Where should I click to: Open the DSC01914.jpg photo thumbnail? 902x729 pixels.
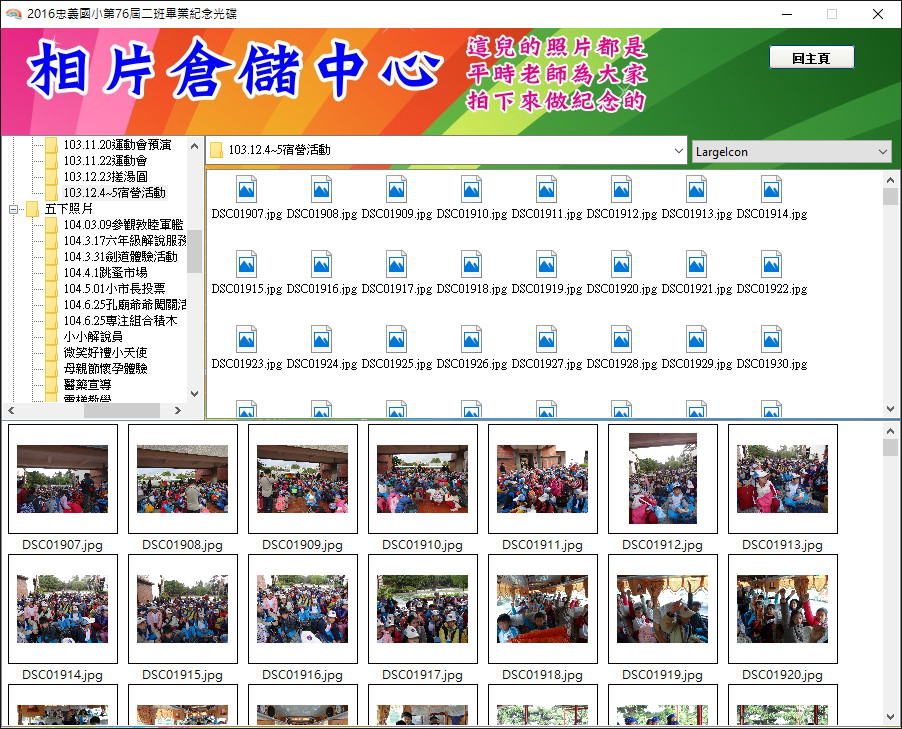[63, 609]
